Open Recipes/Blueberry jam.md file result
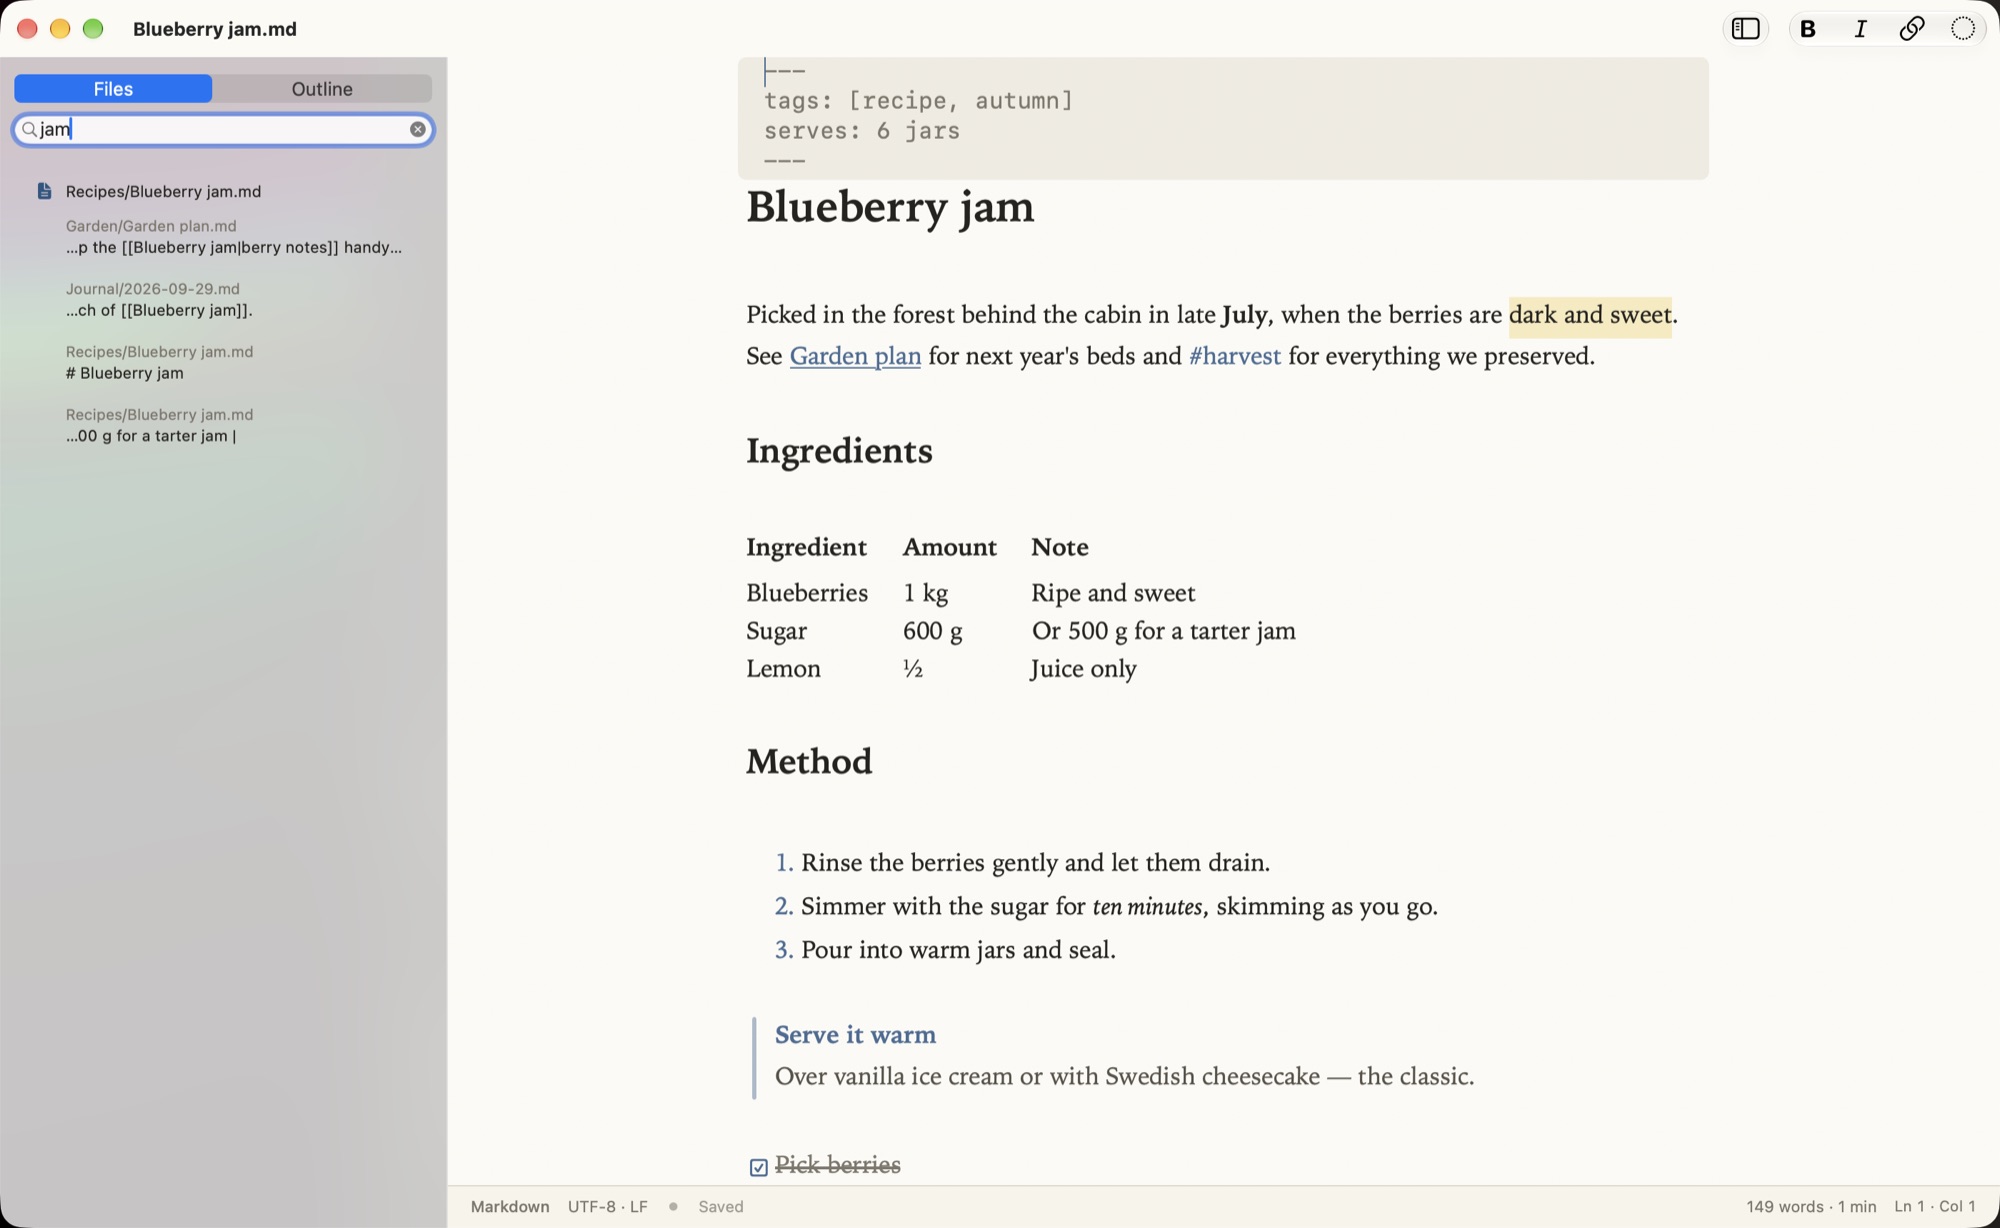This screenshot has height=1228, width=2000. 163,191
